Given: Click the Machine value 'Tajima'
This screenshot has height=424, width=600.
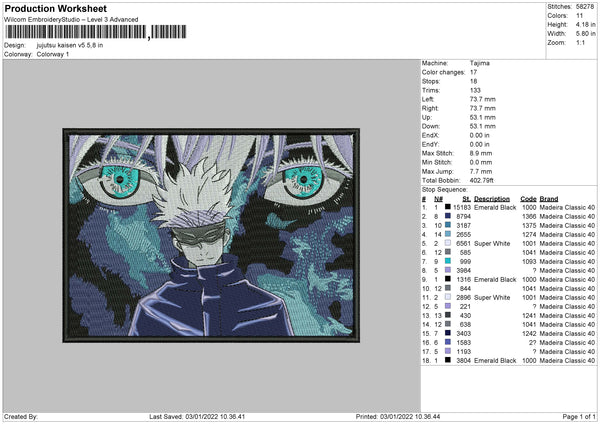Looking at the screenshot, I should point(479,63).
